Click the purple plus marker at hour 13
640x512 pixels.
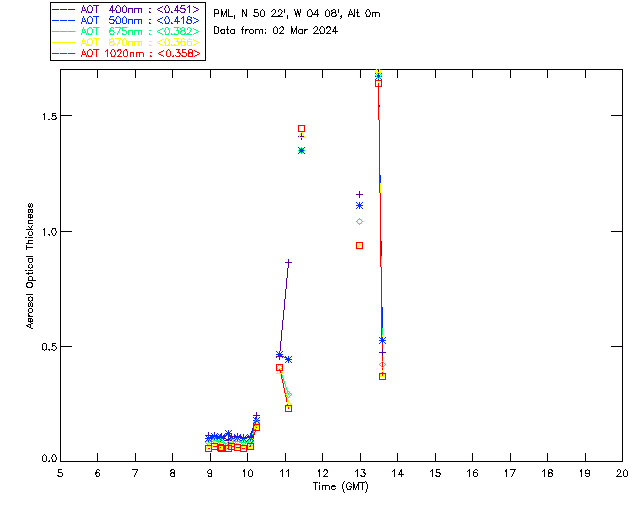point(360,194)
